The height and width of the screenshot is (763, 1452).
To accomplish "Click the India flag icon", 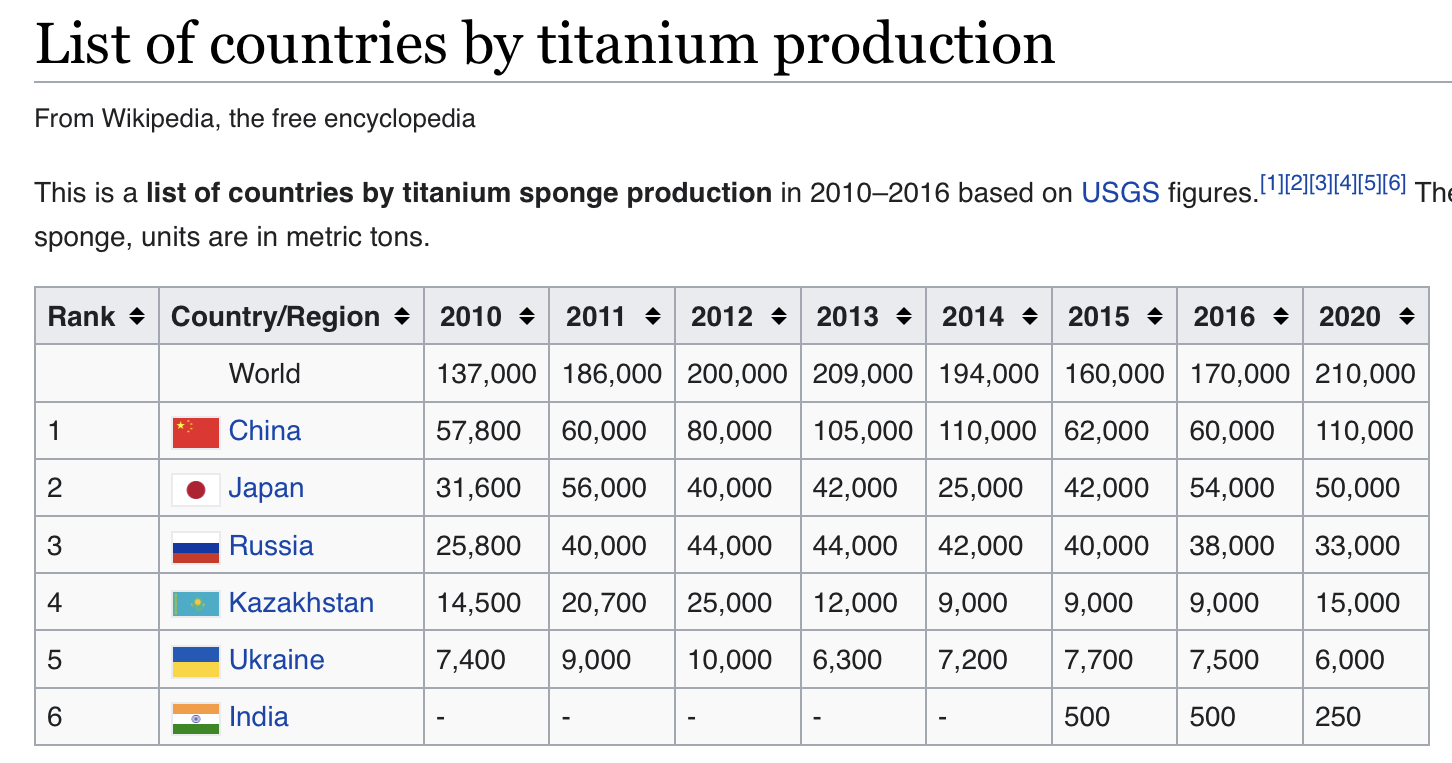I will coord(195,718).
